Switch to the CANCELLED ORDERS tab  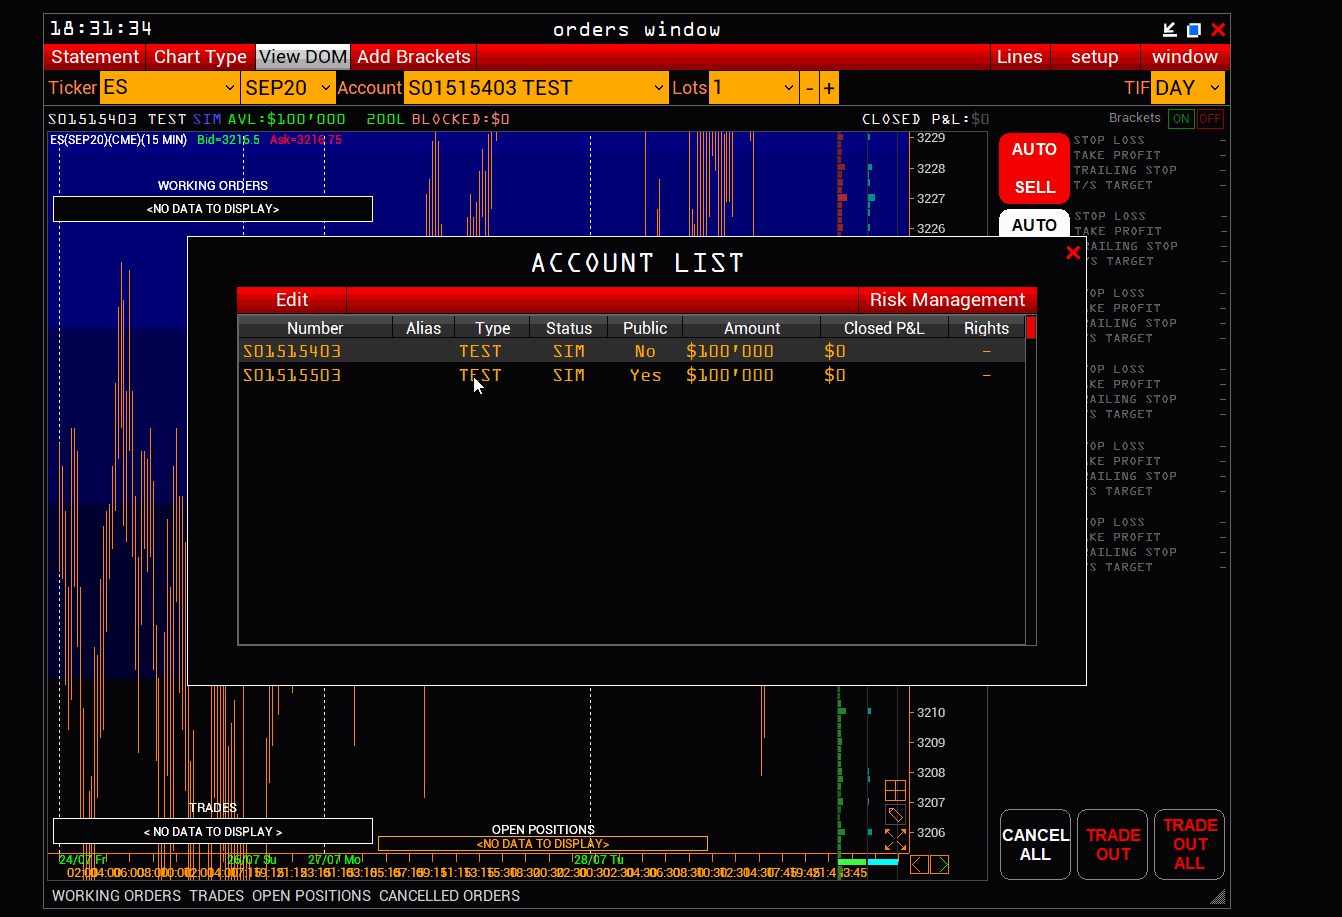click(x=449, y=896)
